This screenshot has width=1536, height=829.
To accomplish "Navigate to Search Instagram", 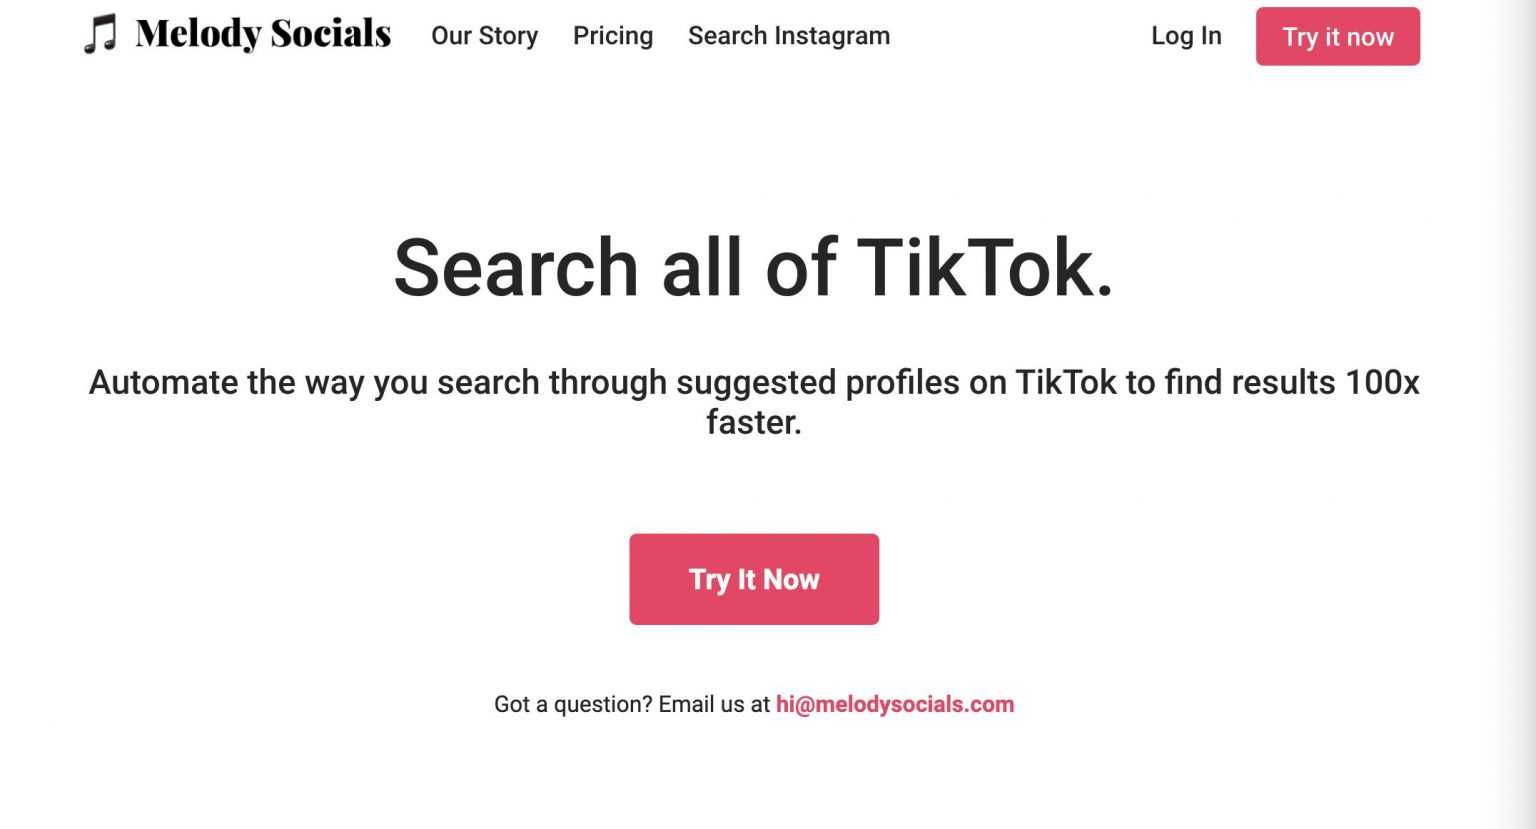I will [x=788, y=36].
